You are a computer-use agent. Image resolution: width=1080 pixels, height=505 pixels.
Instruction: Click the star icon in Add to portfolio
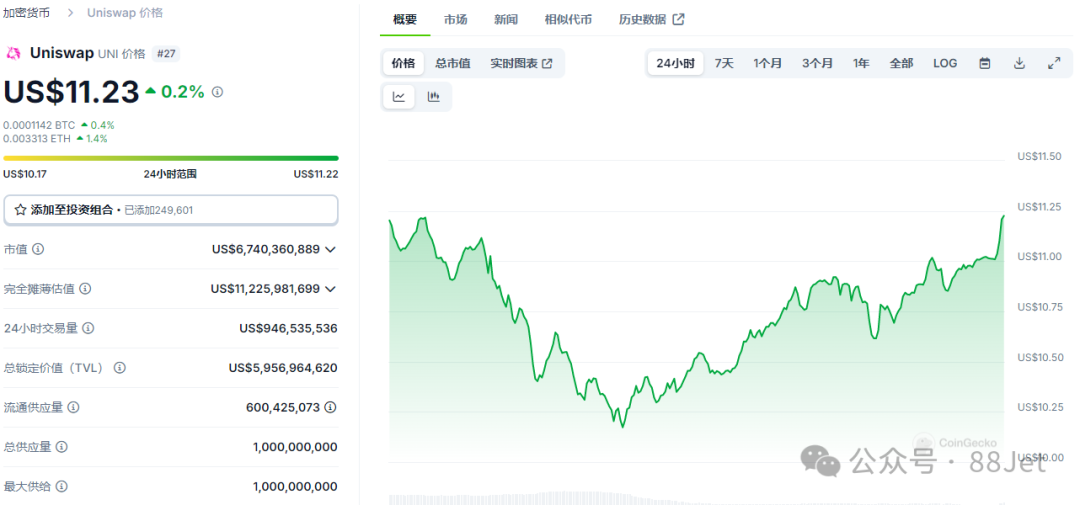(21, 210)
